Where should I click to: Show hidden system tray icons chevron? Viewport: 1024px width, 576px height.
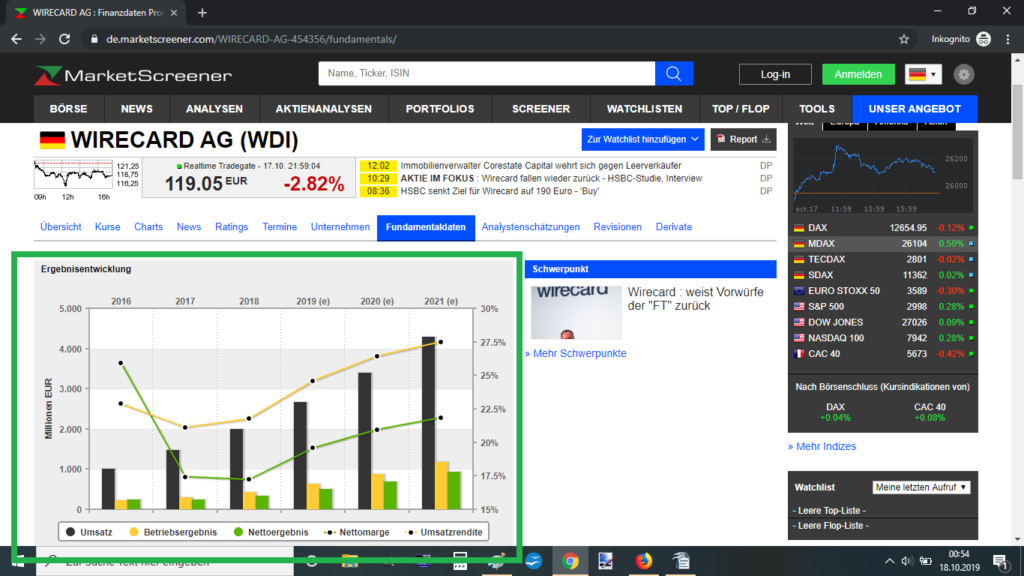click(889, 561)
